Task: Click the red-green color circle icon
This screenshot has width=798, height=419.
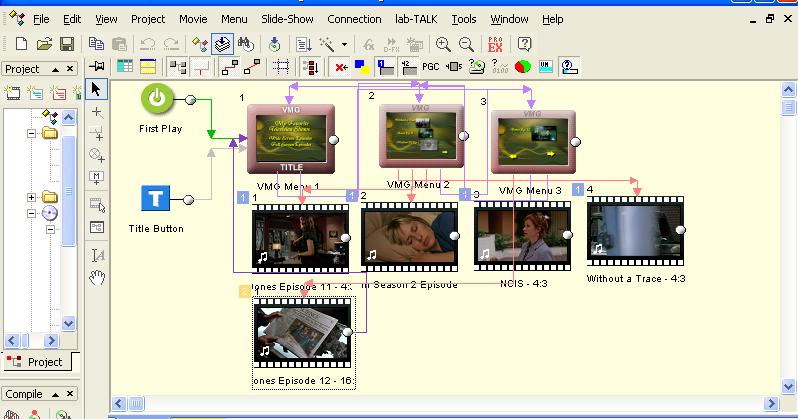Action: 523,67
